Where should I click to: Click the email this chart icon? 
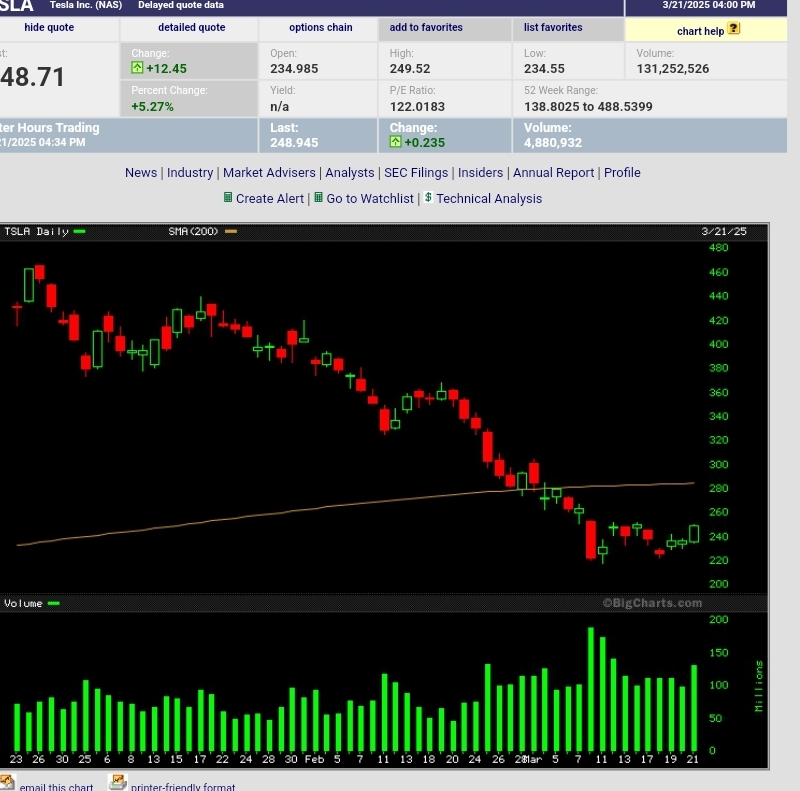[7, 782]
